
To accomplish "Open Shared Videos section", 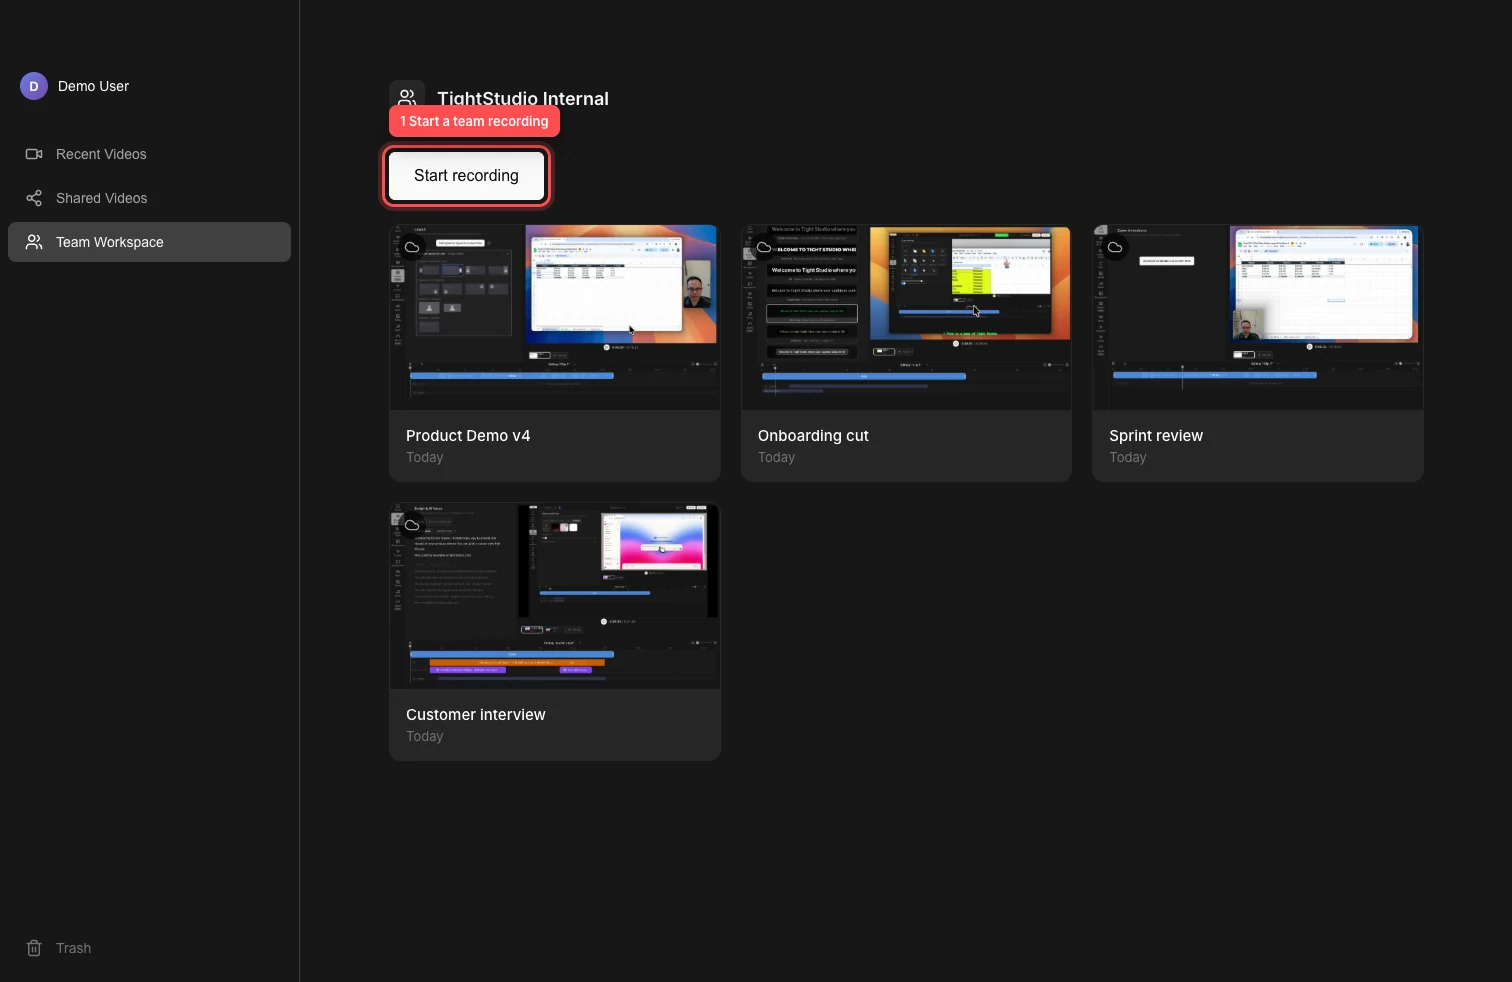I will tap(150, 198).
